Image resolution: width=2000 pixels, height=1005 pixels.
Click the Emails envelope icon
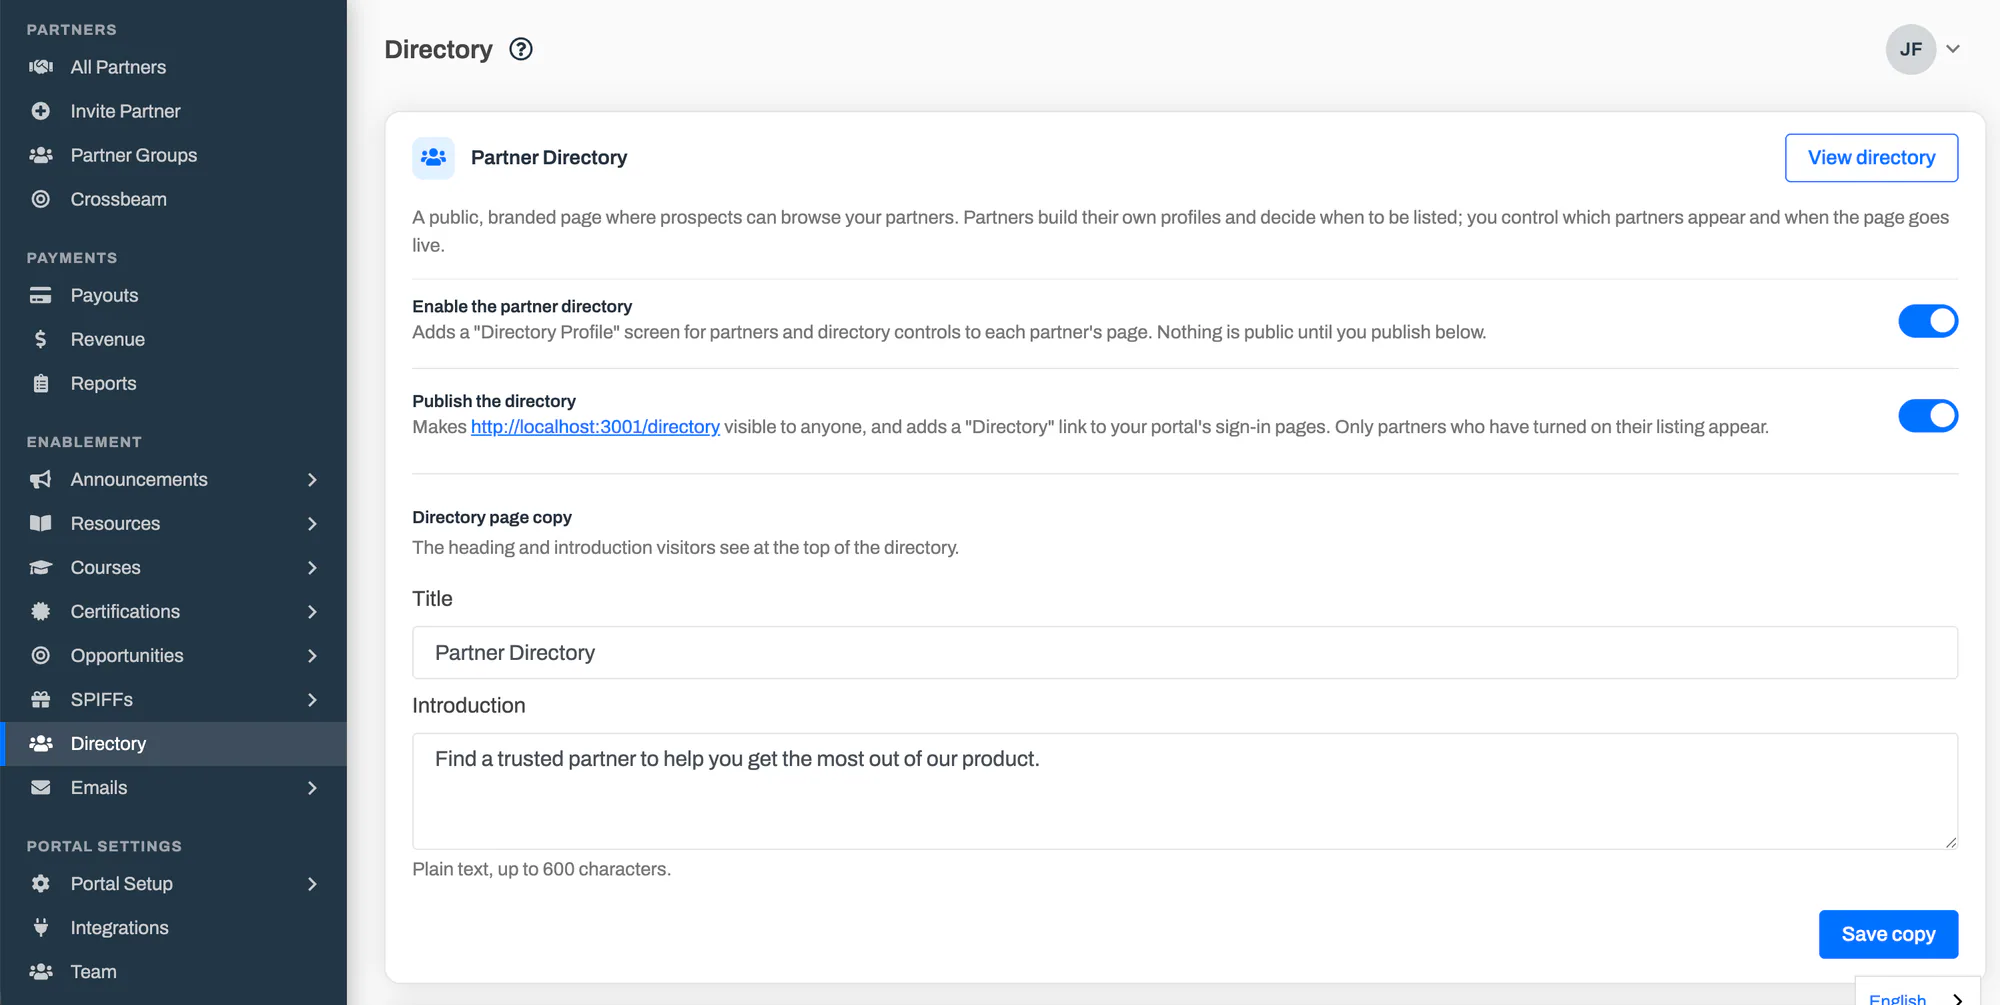[x=41, y=787]
